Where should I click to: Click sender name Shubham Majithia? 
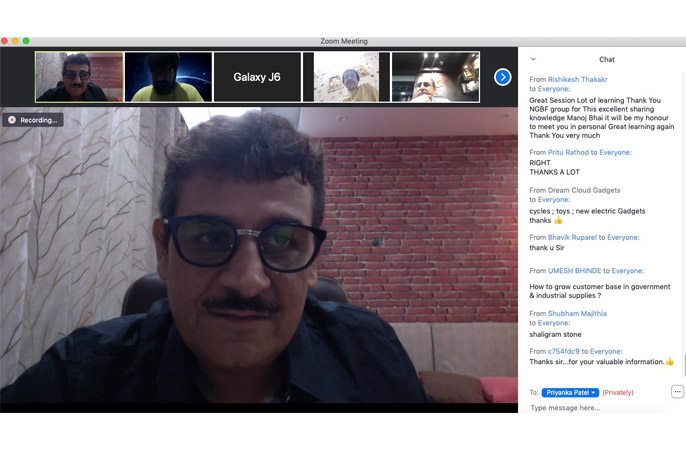click(x=577, y=314)
